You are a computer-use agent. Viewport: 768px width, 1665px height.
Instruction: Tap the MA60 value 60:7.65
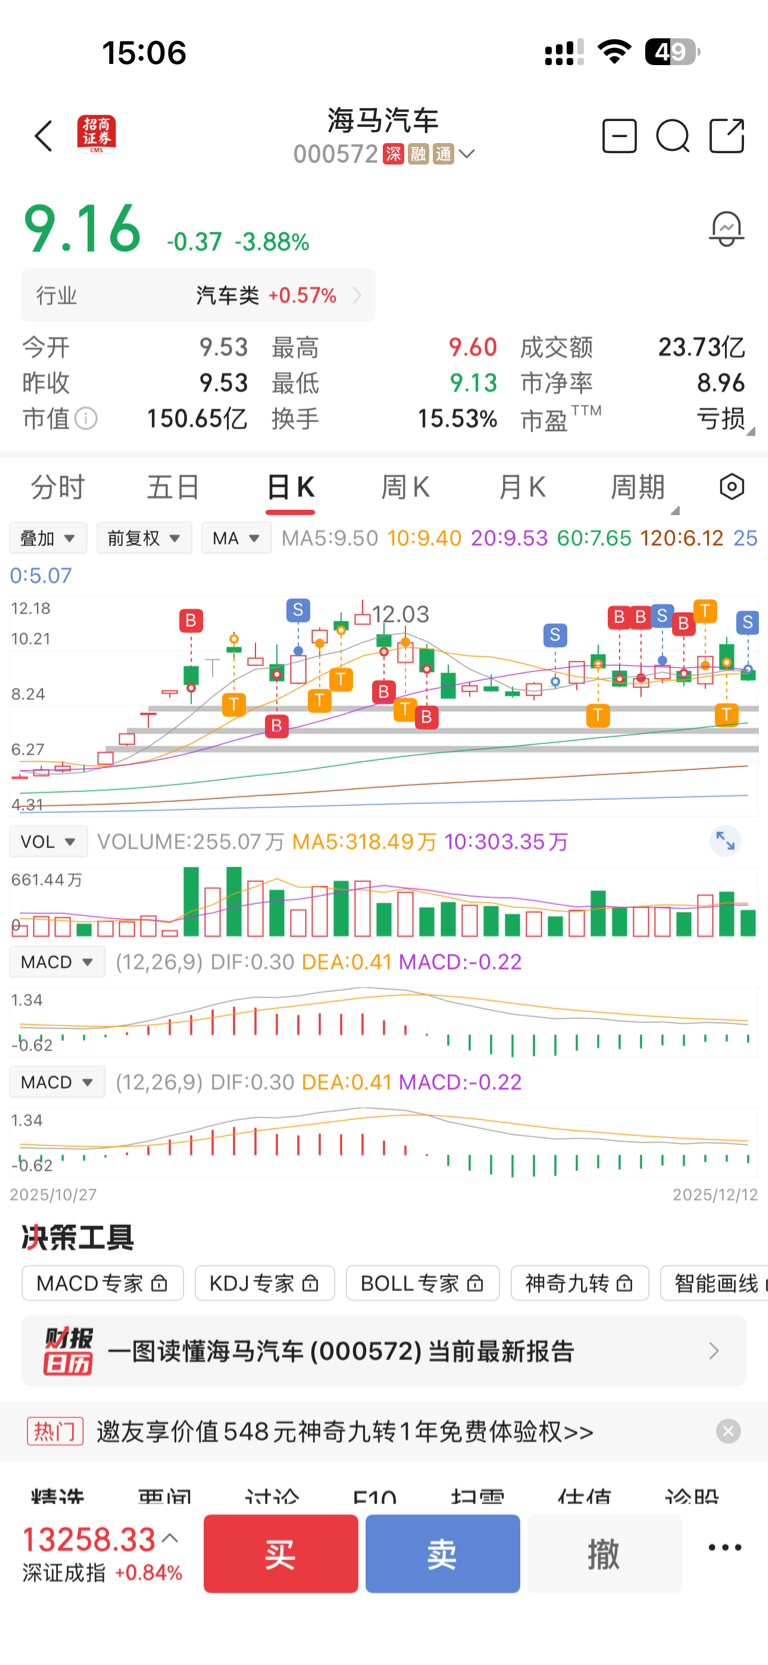point(594,538)
